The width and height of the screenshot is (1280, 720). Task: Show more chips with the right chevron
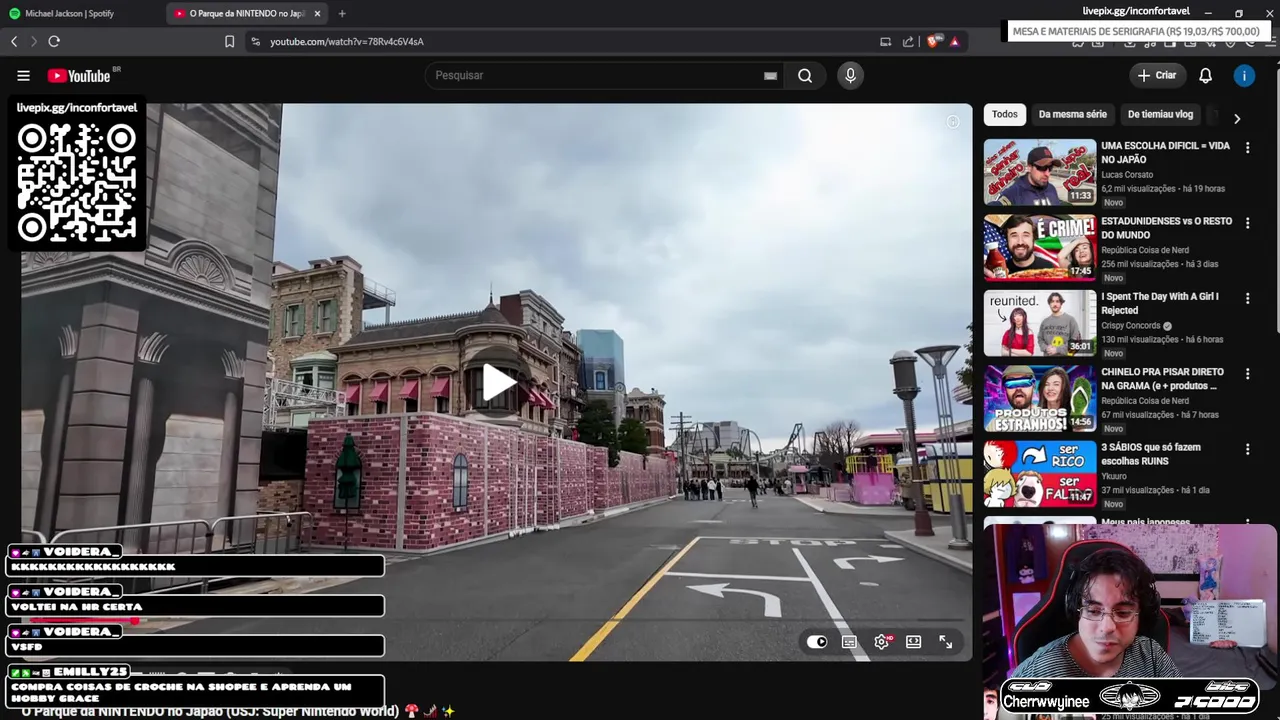[1237, 118]
